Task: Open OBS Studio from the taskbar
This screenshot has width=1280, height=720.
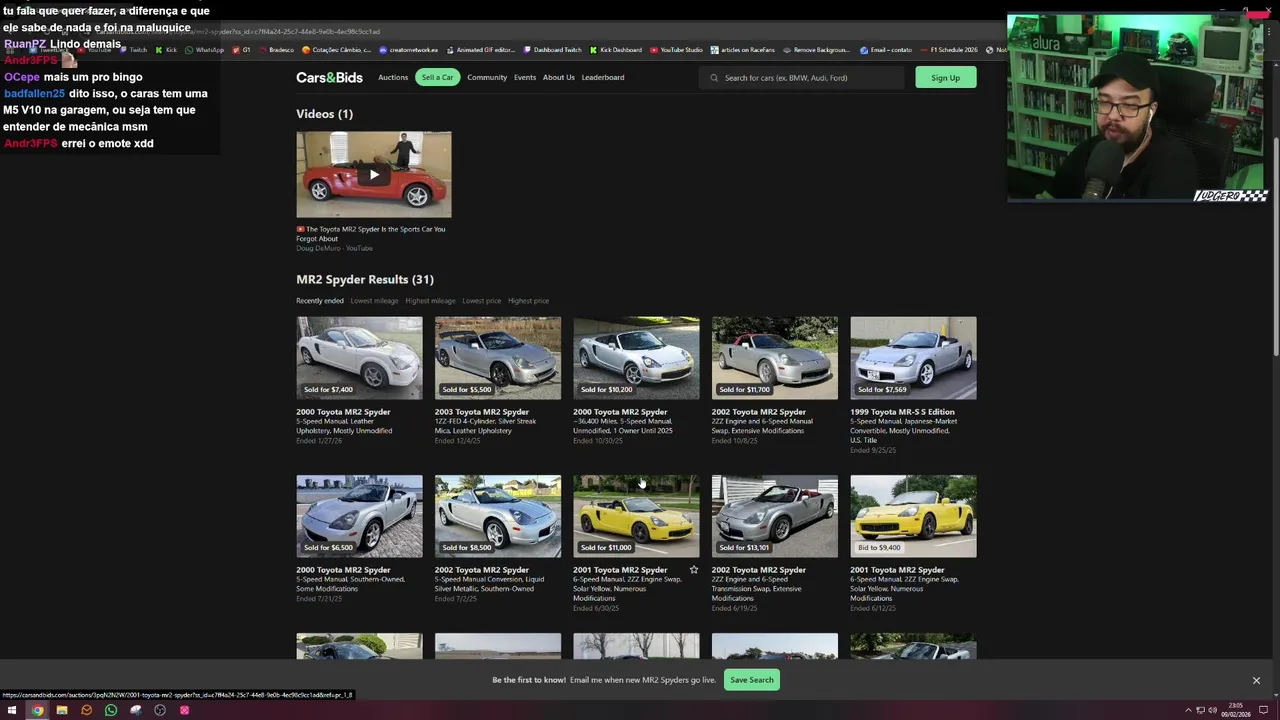Action: (160, 710)
